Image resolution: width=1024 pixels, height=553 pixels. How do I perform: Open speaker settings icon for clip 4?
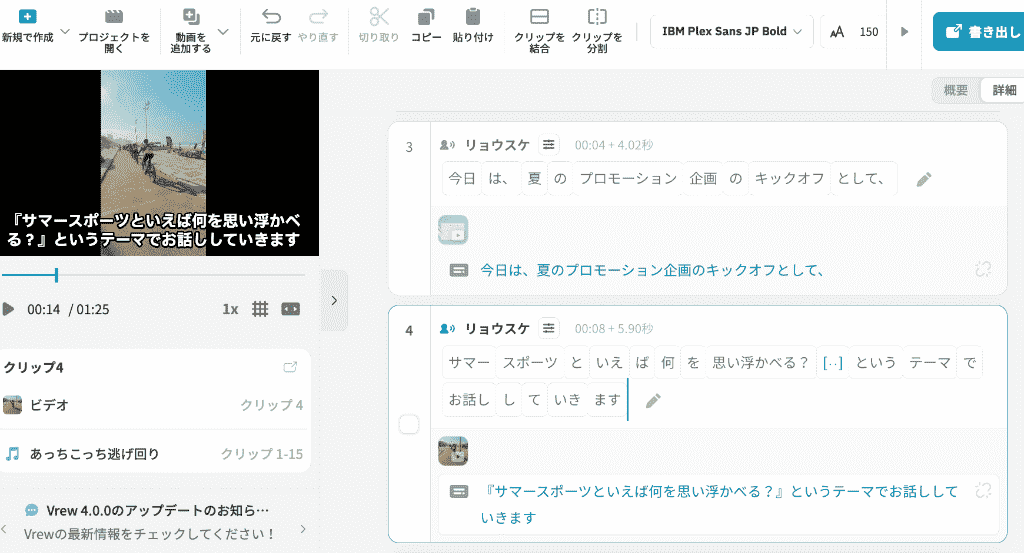pyautogui.click(x=549, y=328)
